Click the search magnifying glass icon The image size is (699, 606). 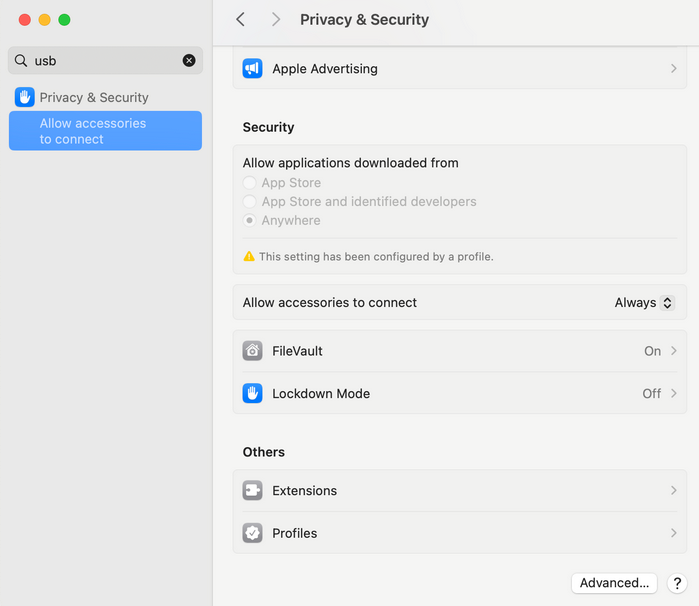pos(21,60)
